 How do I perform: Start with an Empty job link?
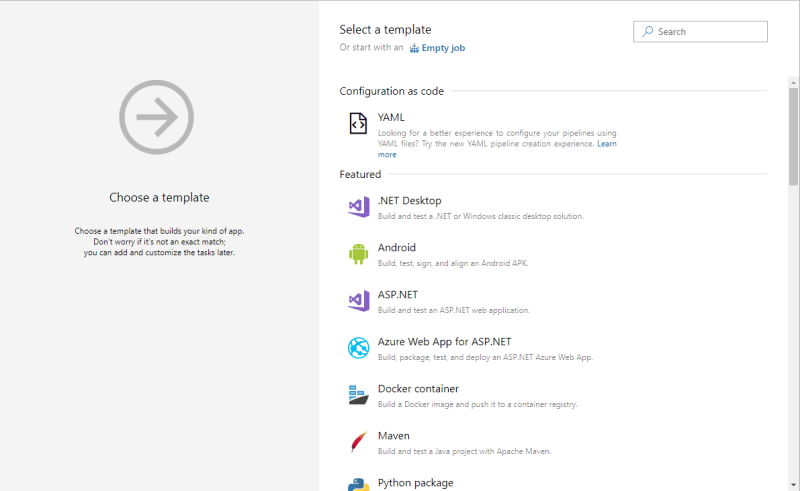click(443, 47)
